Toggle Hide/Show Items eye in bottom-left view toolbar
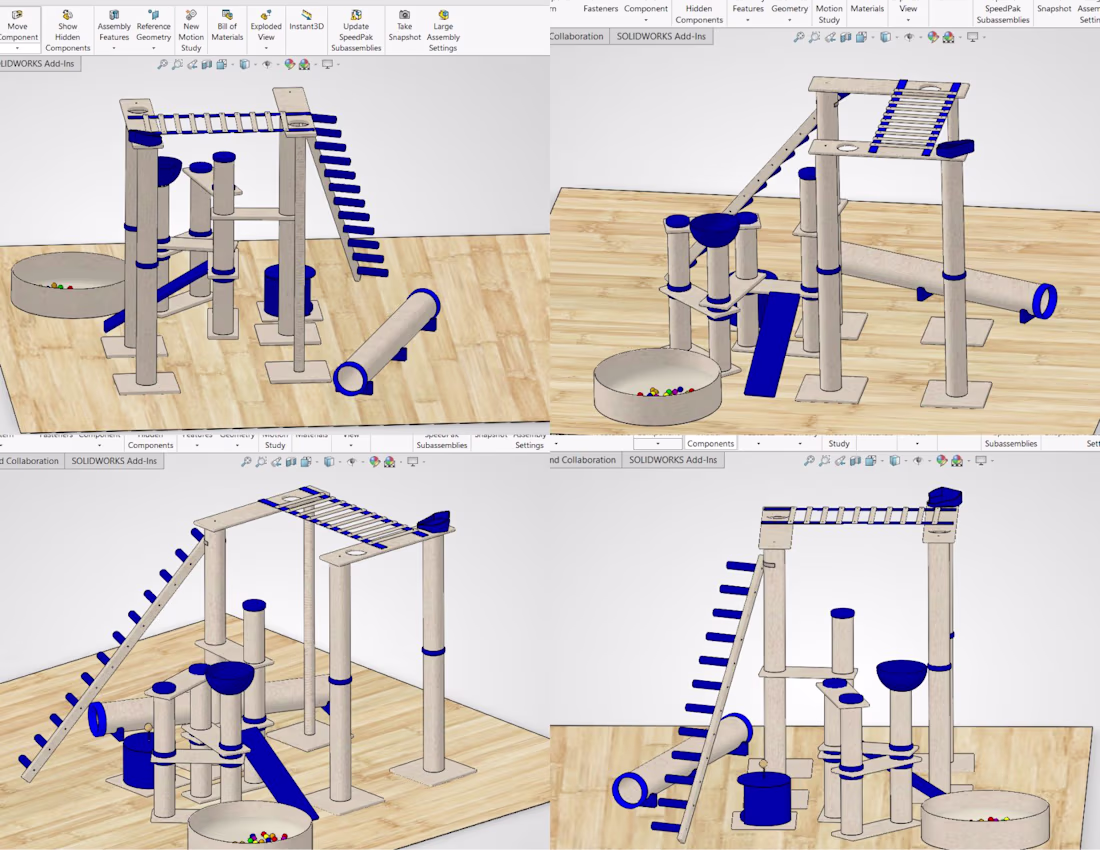Screen dimensions: 1100x850 [x=352, y=461]
